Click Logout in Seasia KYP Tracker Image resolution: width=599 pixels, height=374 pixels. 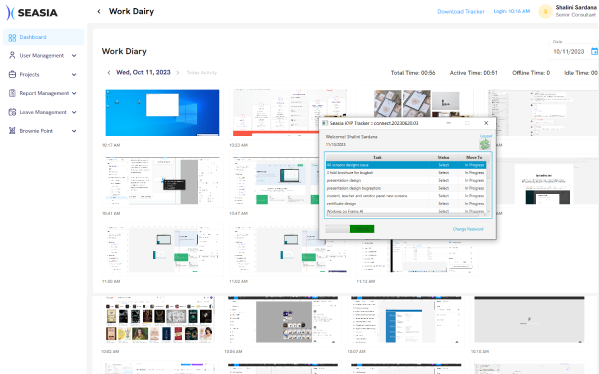[486, 136]
